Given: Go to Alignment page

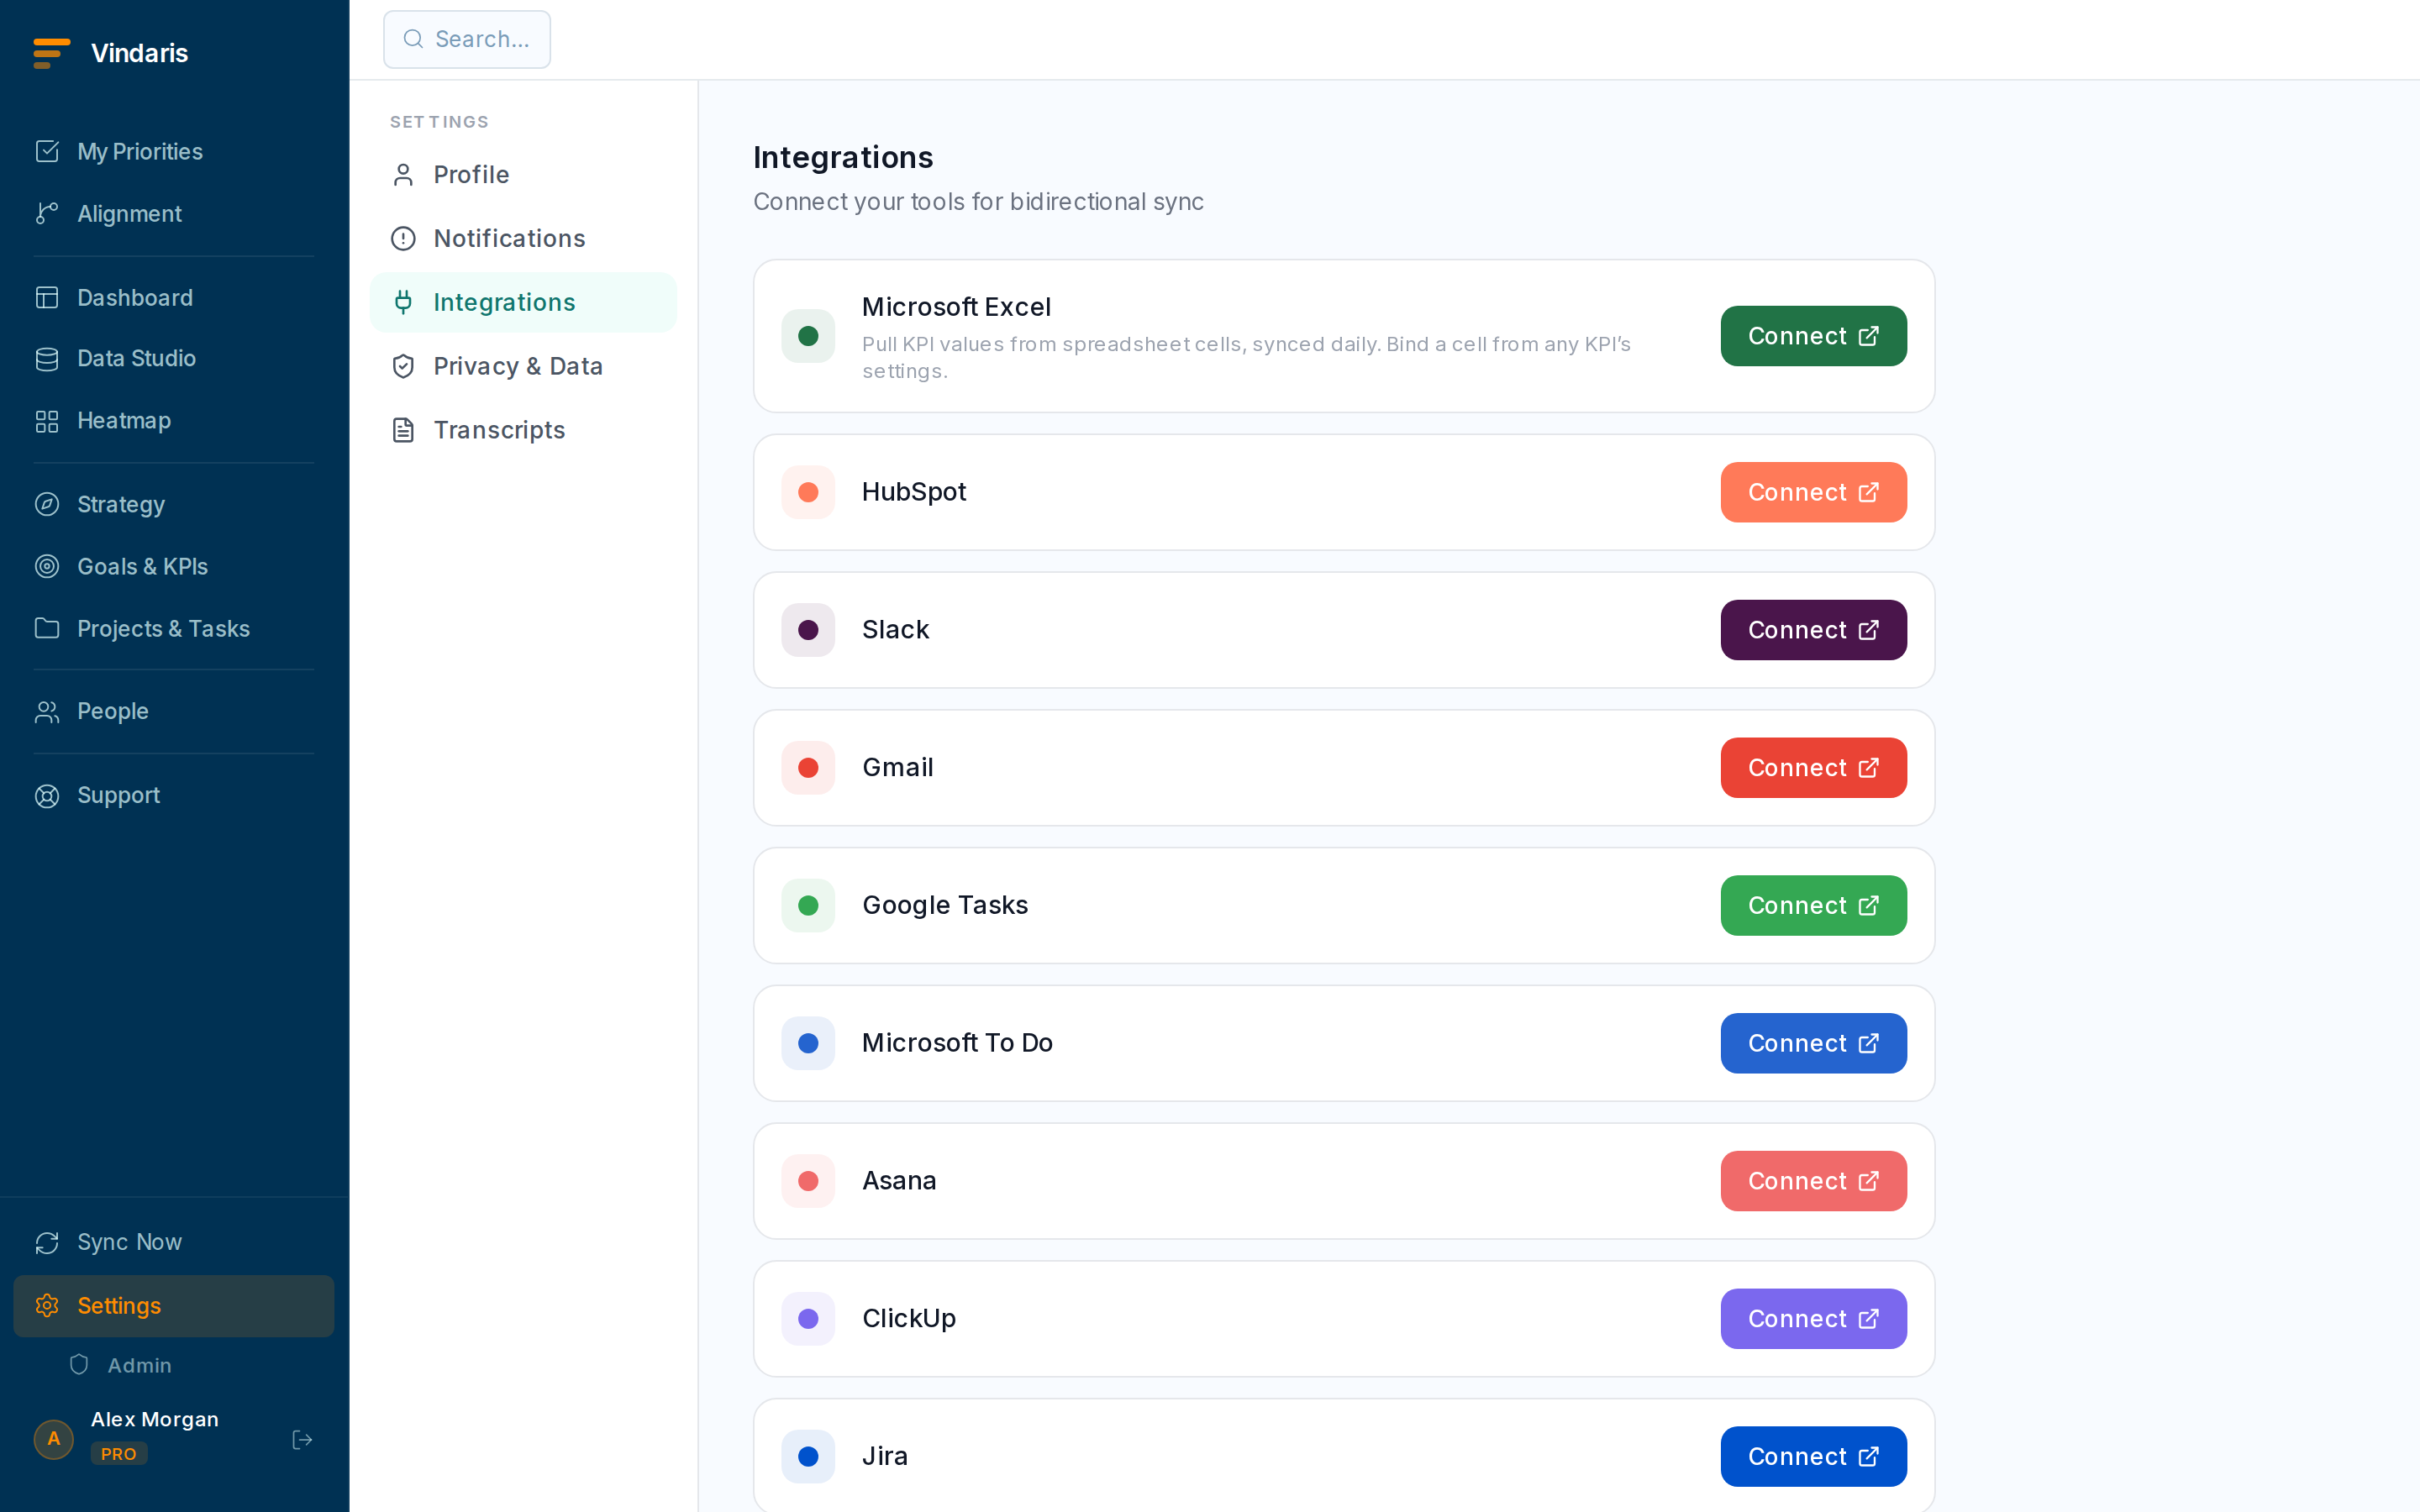Looking at the screenshot, I should [174, 213].
